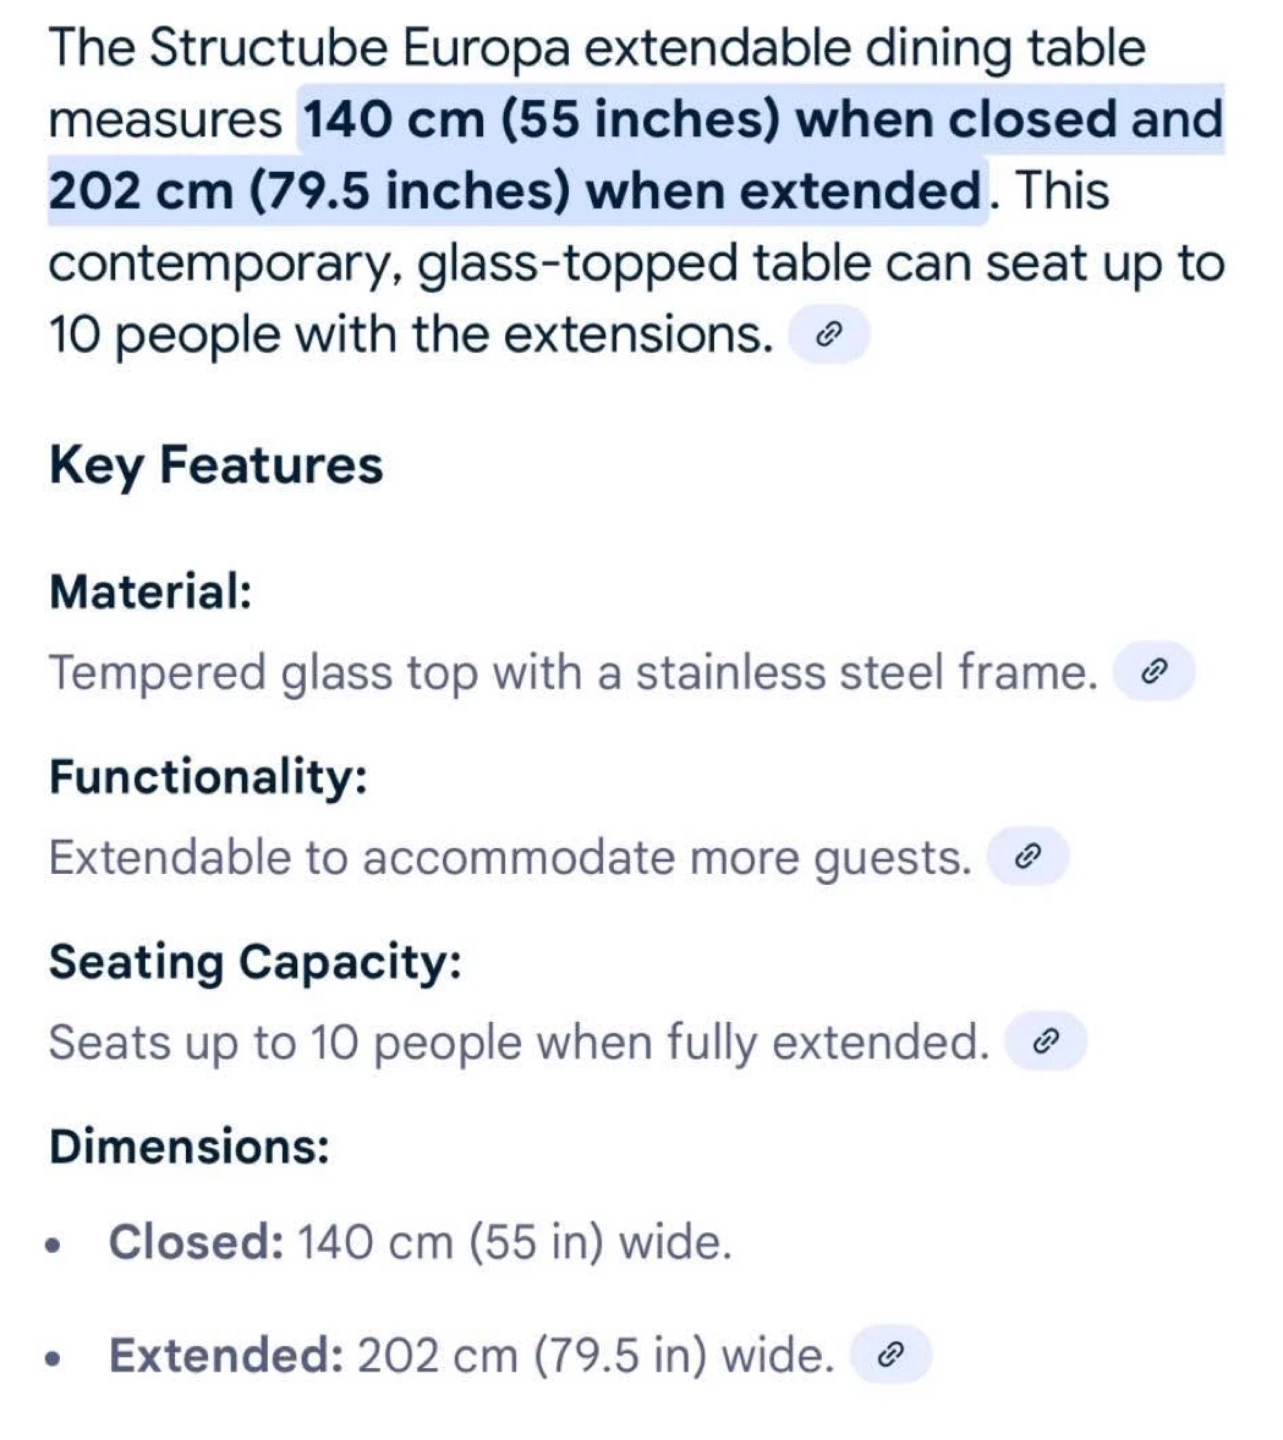Open source link beside Extended 202 cm line
Screen dimensions: 1283x1440
pos(890,1355)
